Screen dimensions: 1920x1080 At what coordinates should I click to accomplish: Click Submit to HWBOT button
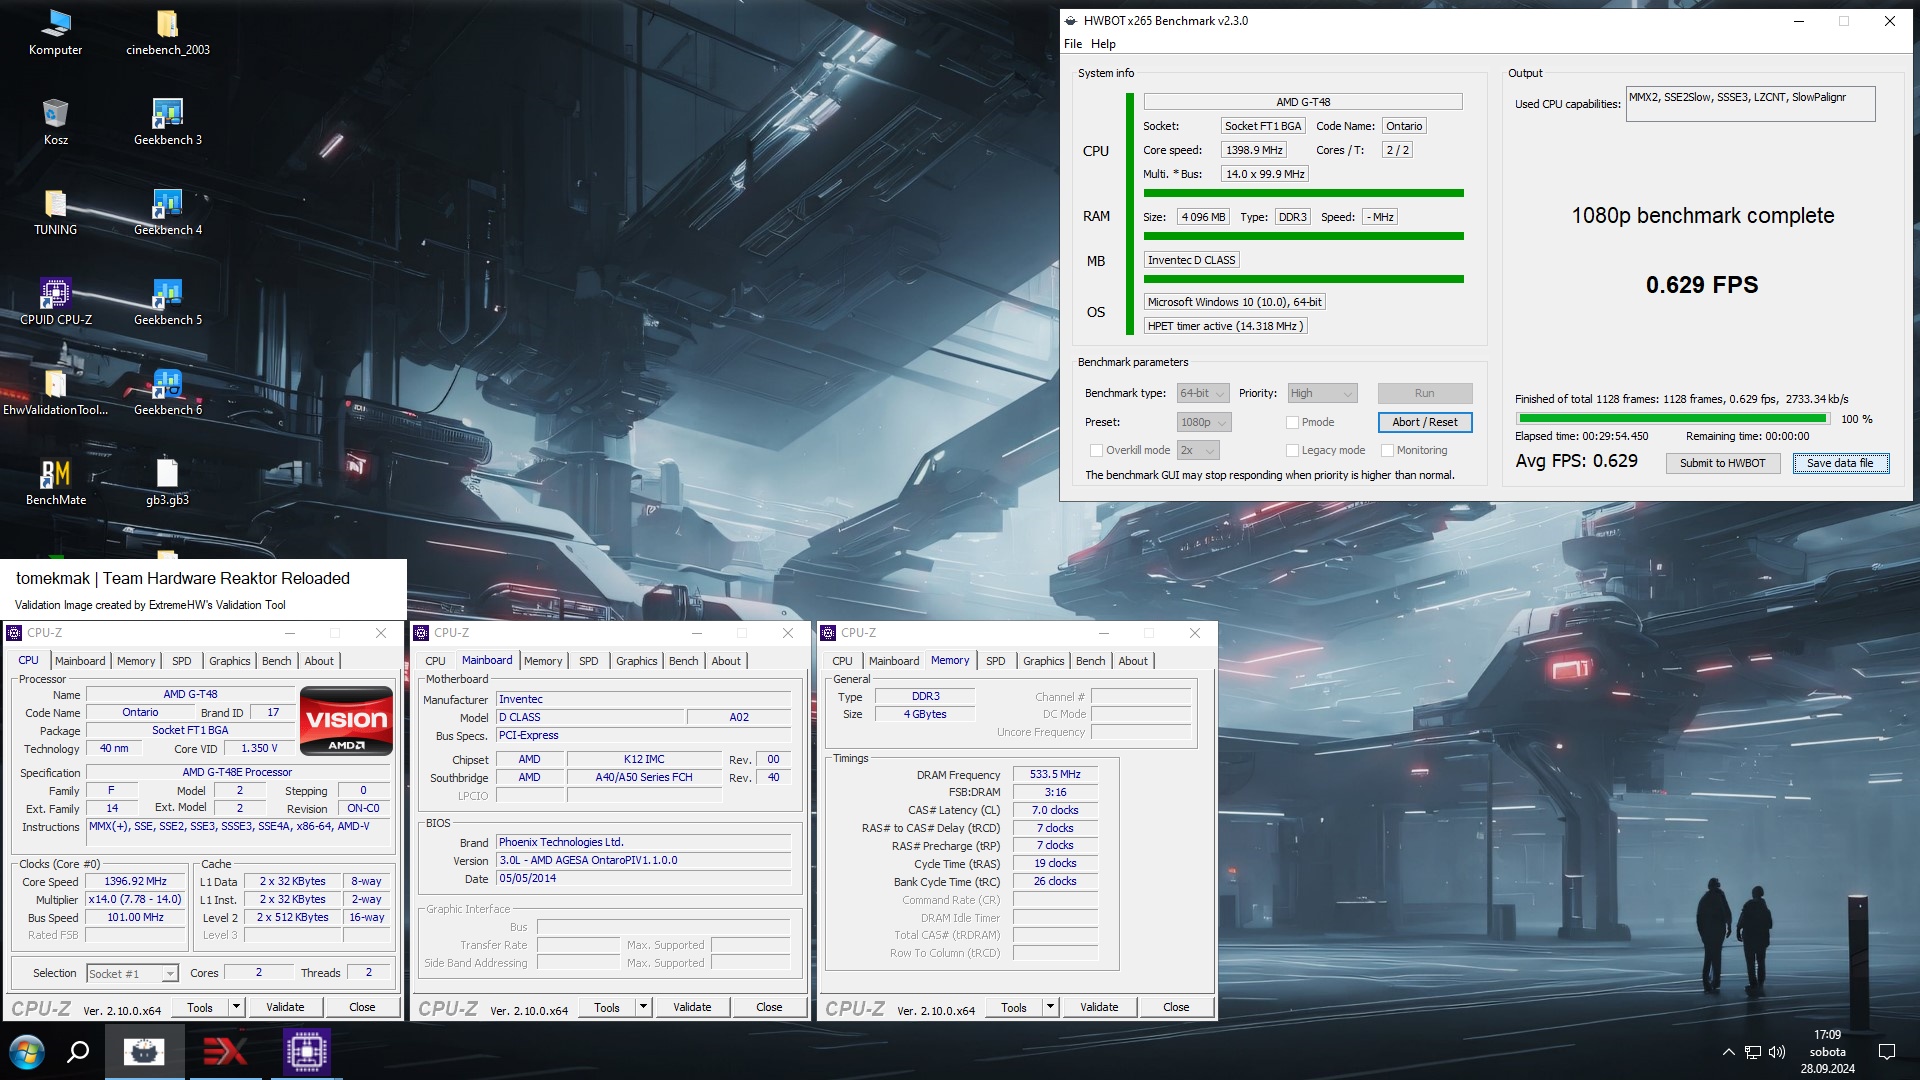click(x=1723, y=463)
